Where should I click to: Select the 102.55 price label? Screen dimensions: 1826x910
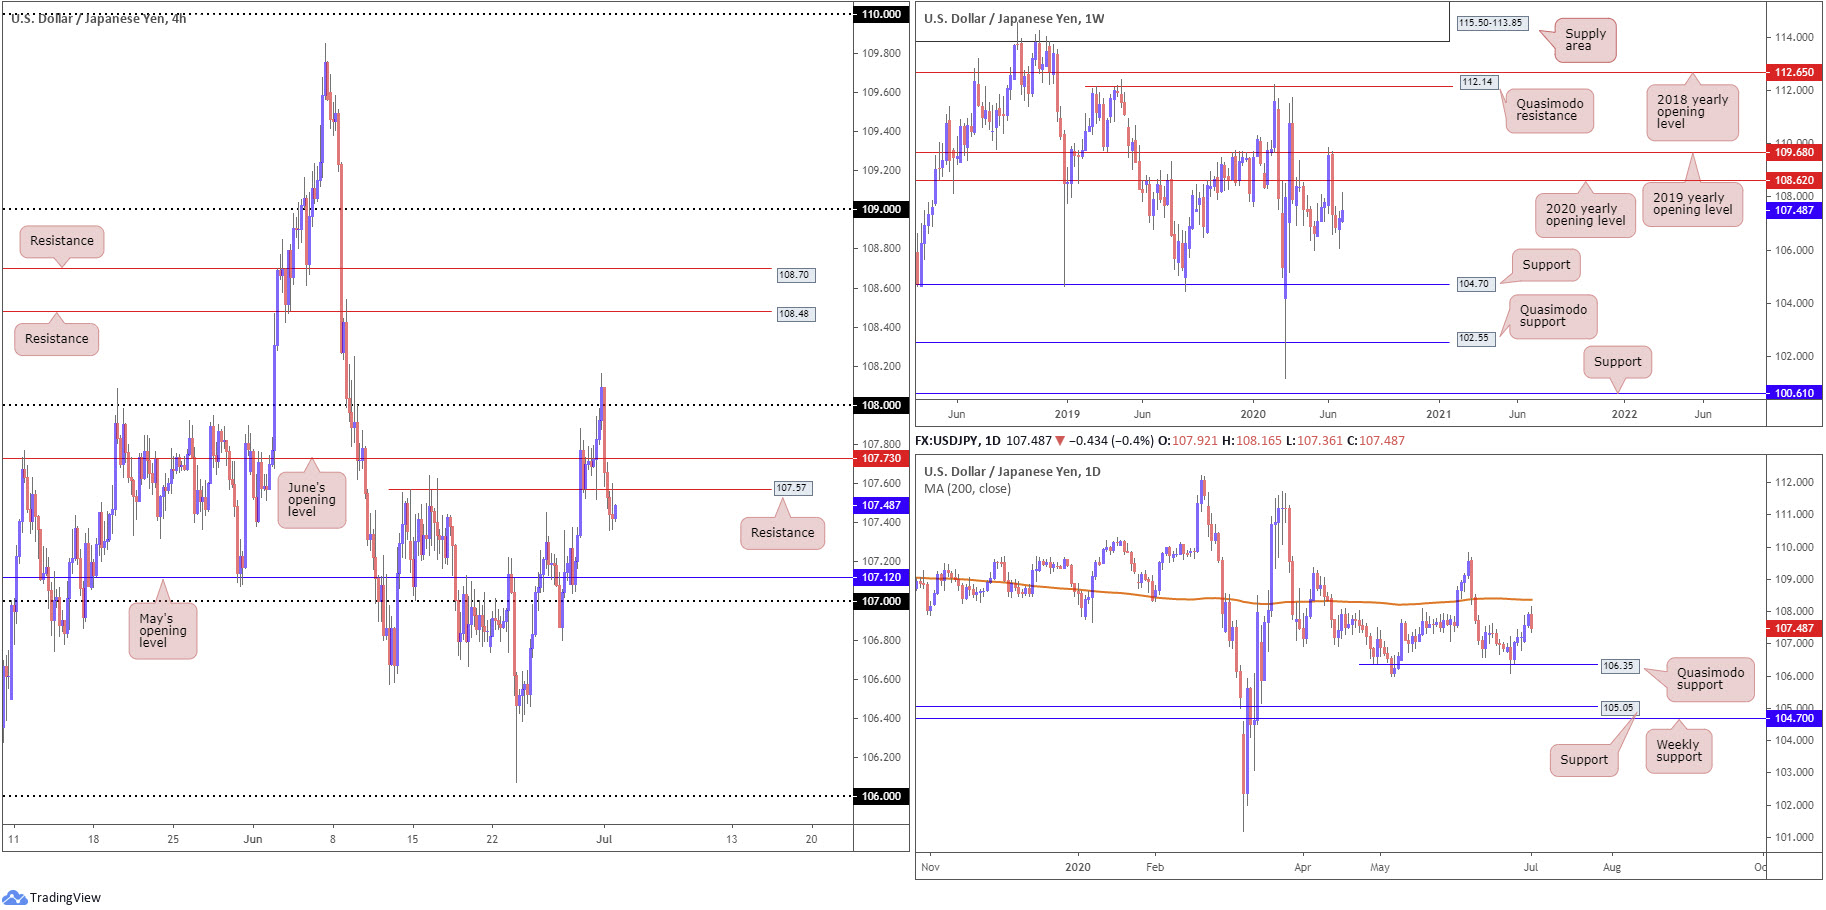click(x=1474, y=338)
